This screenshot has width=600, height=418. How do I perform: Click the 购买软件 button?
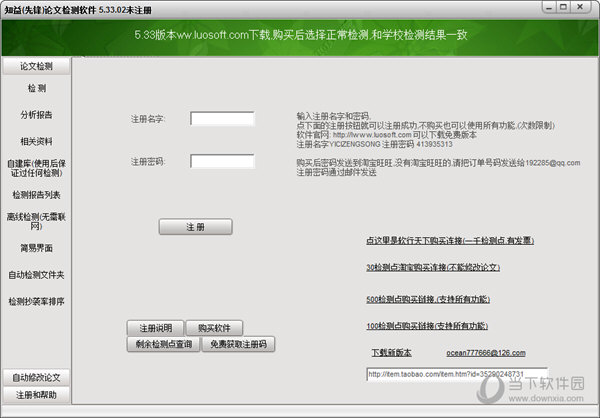214,328
